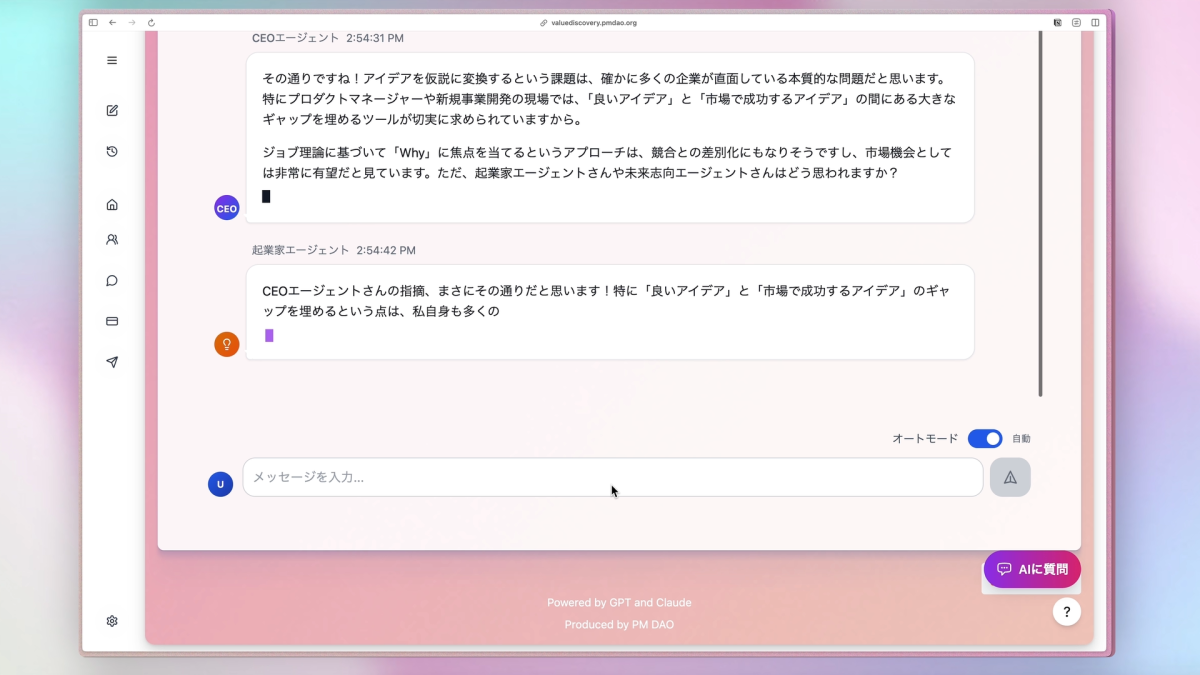Click the message send button

1010,478
